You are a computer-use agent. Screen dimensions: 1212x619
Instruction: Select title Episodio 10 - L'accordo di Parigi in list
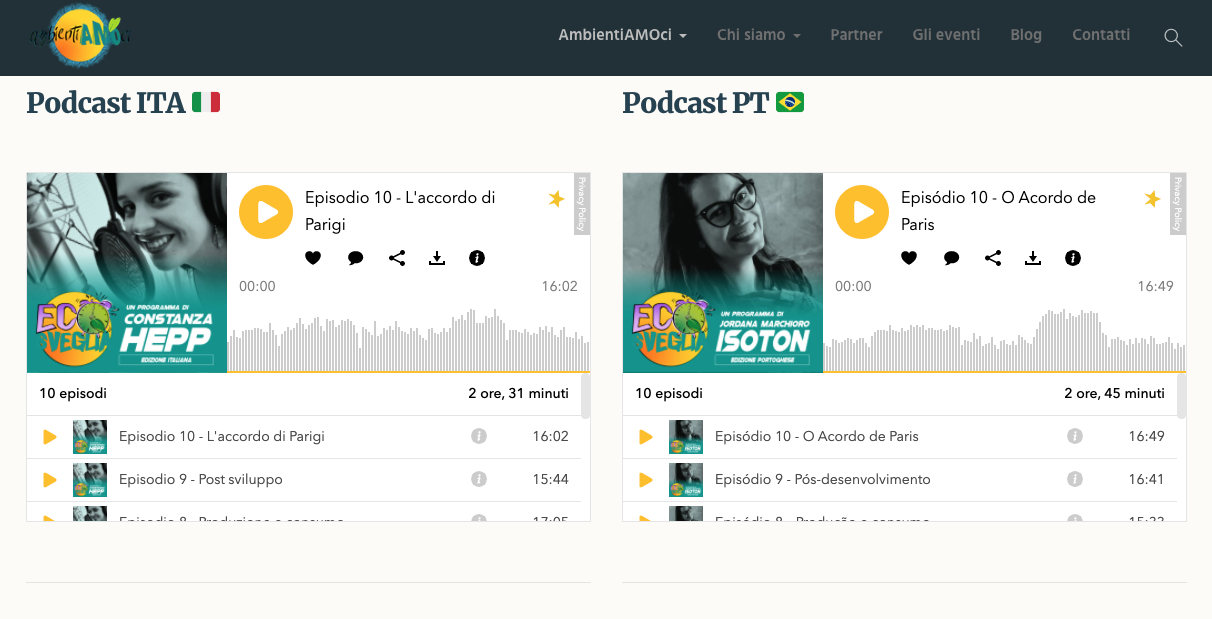pos(222,436)
